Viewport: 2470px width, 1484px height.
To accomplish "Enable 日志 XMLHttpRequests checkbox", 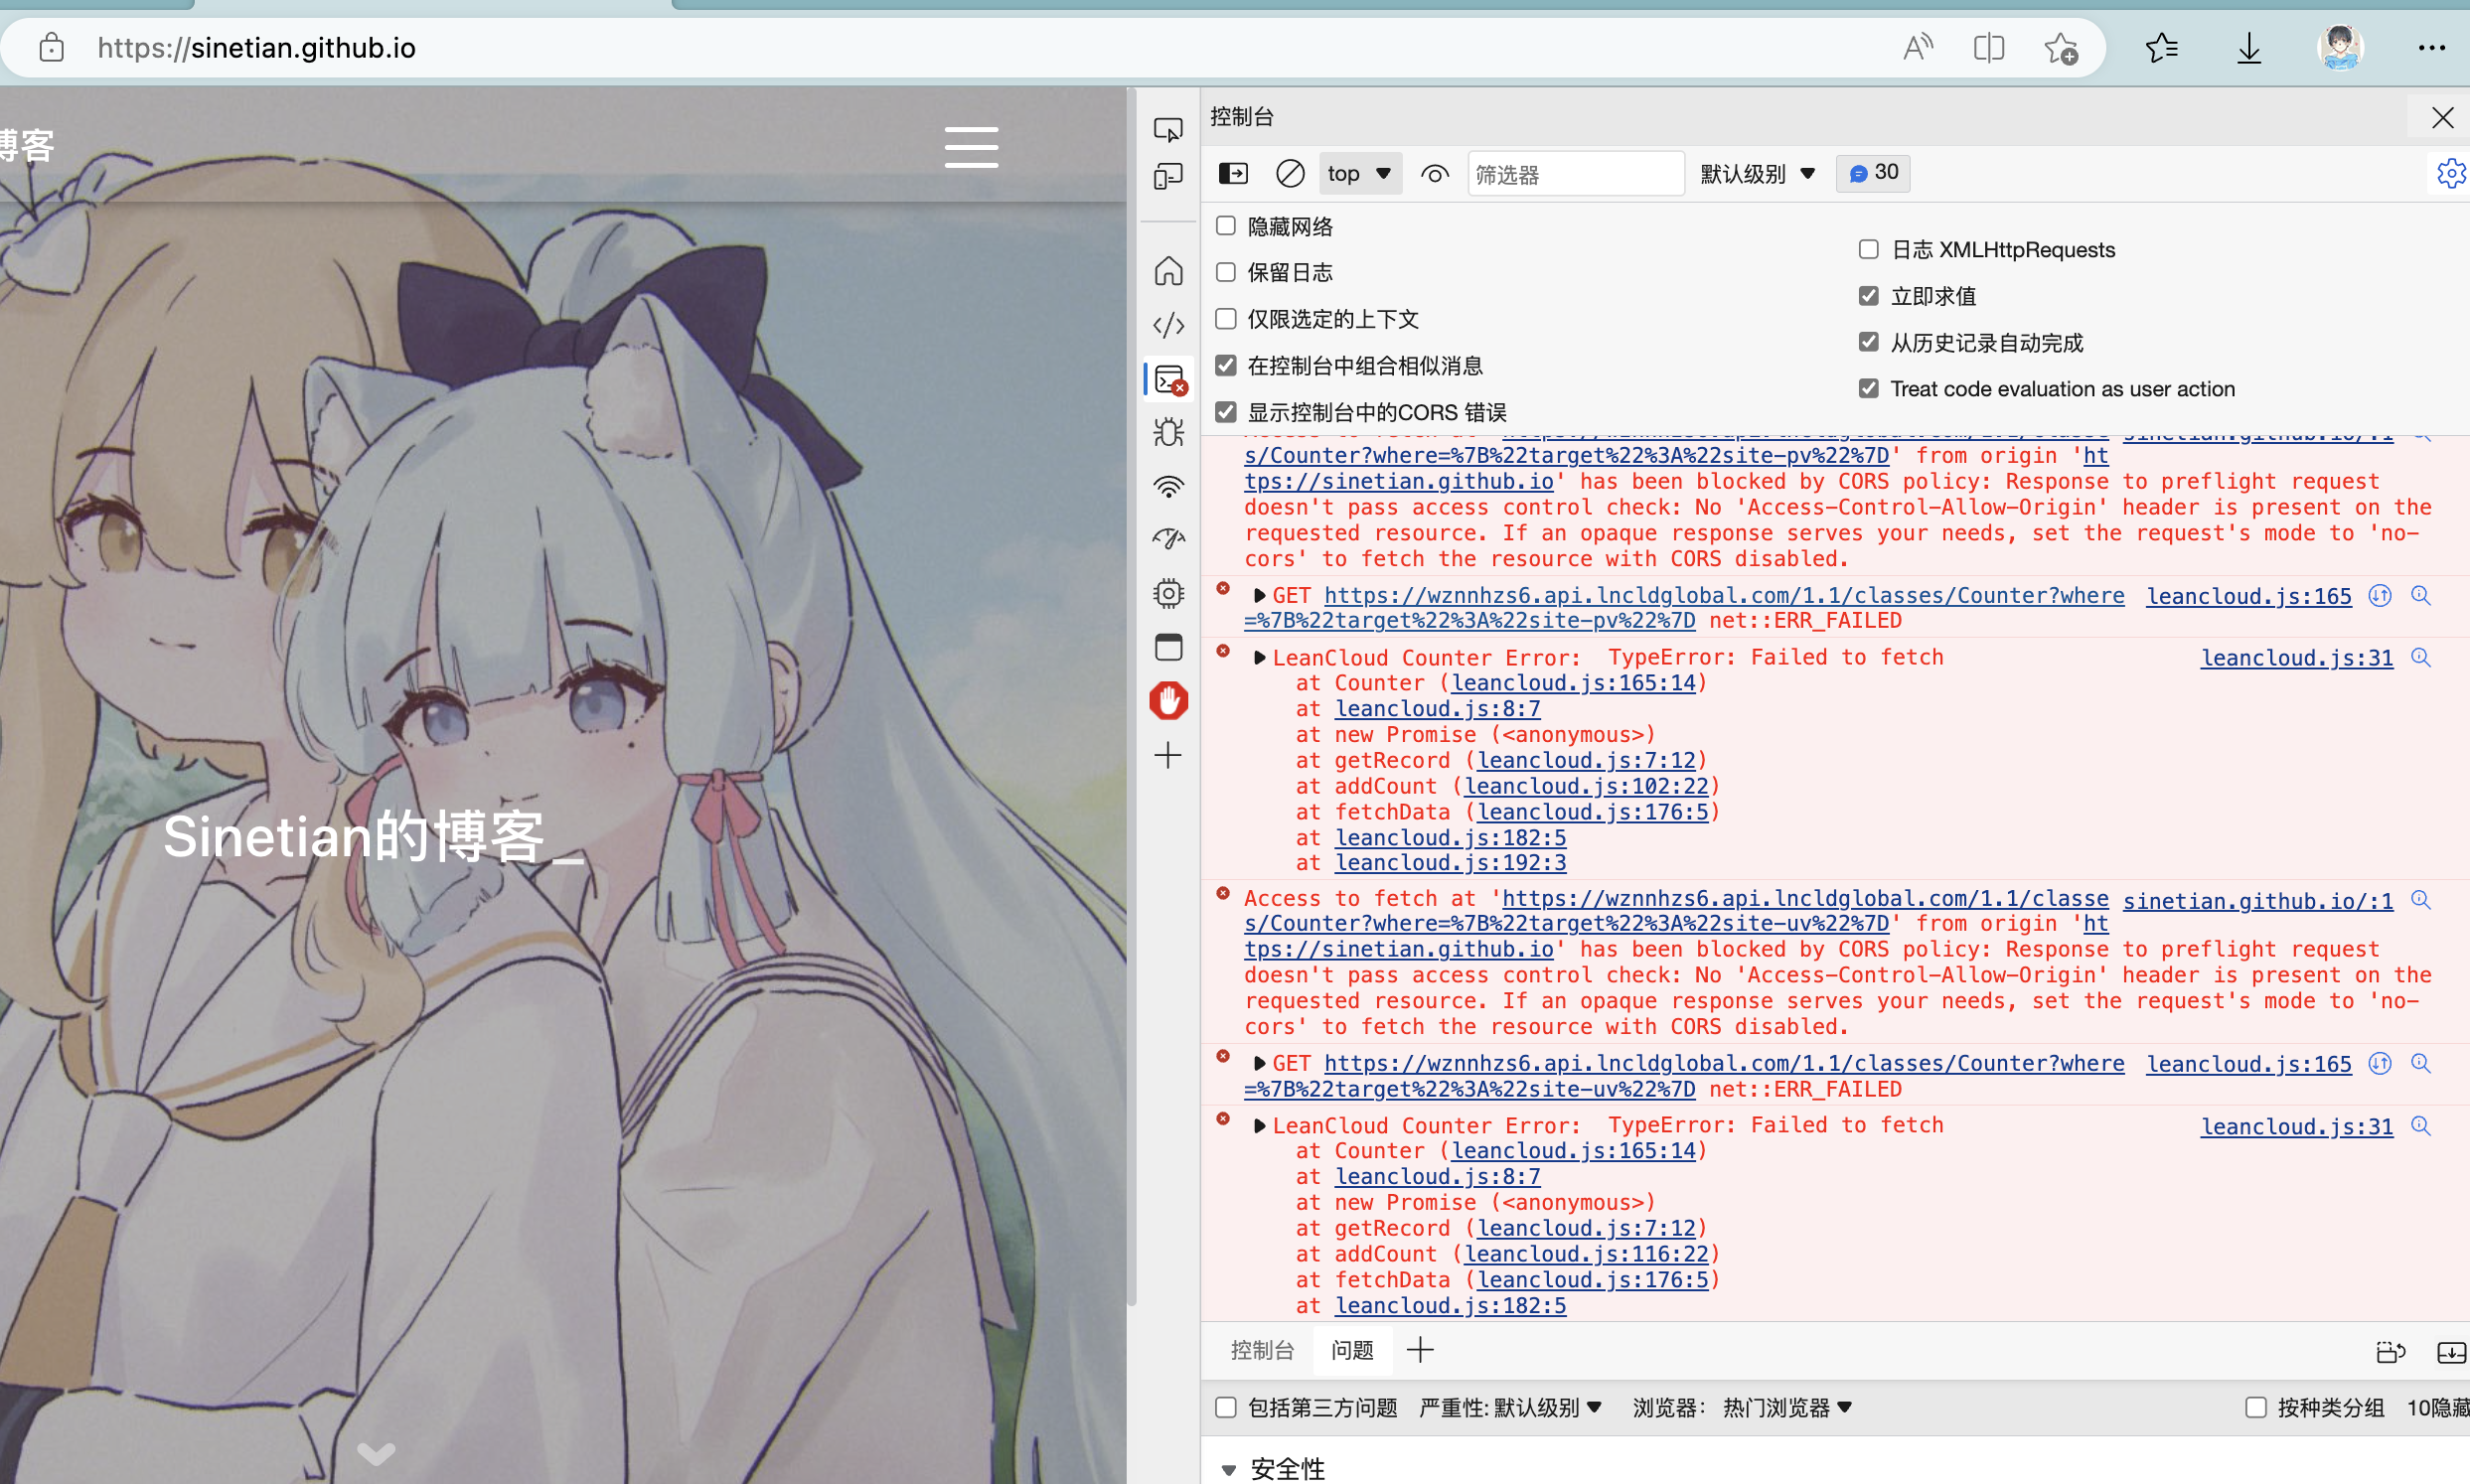I will pyautogui.click(x=1868, y=249).
